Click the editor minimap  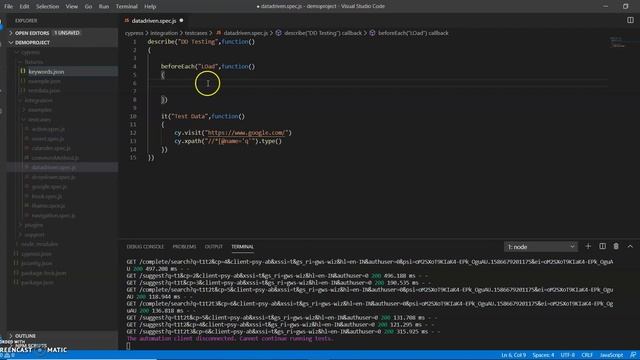pyautogui.click(x=618, y=42)
